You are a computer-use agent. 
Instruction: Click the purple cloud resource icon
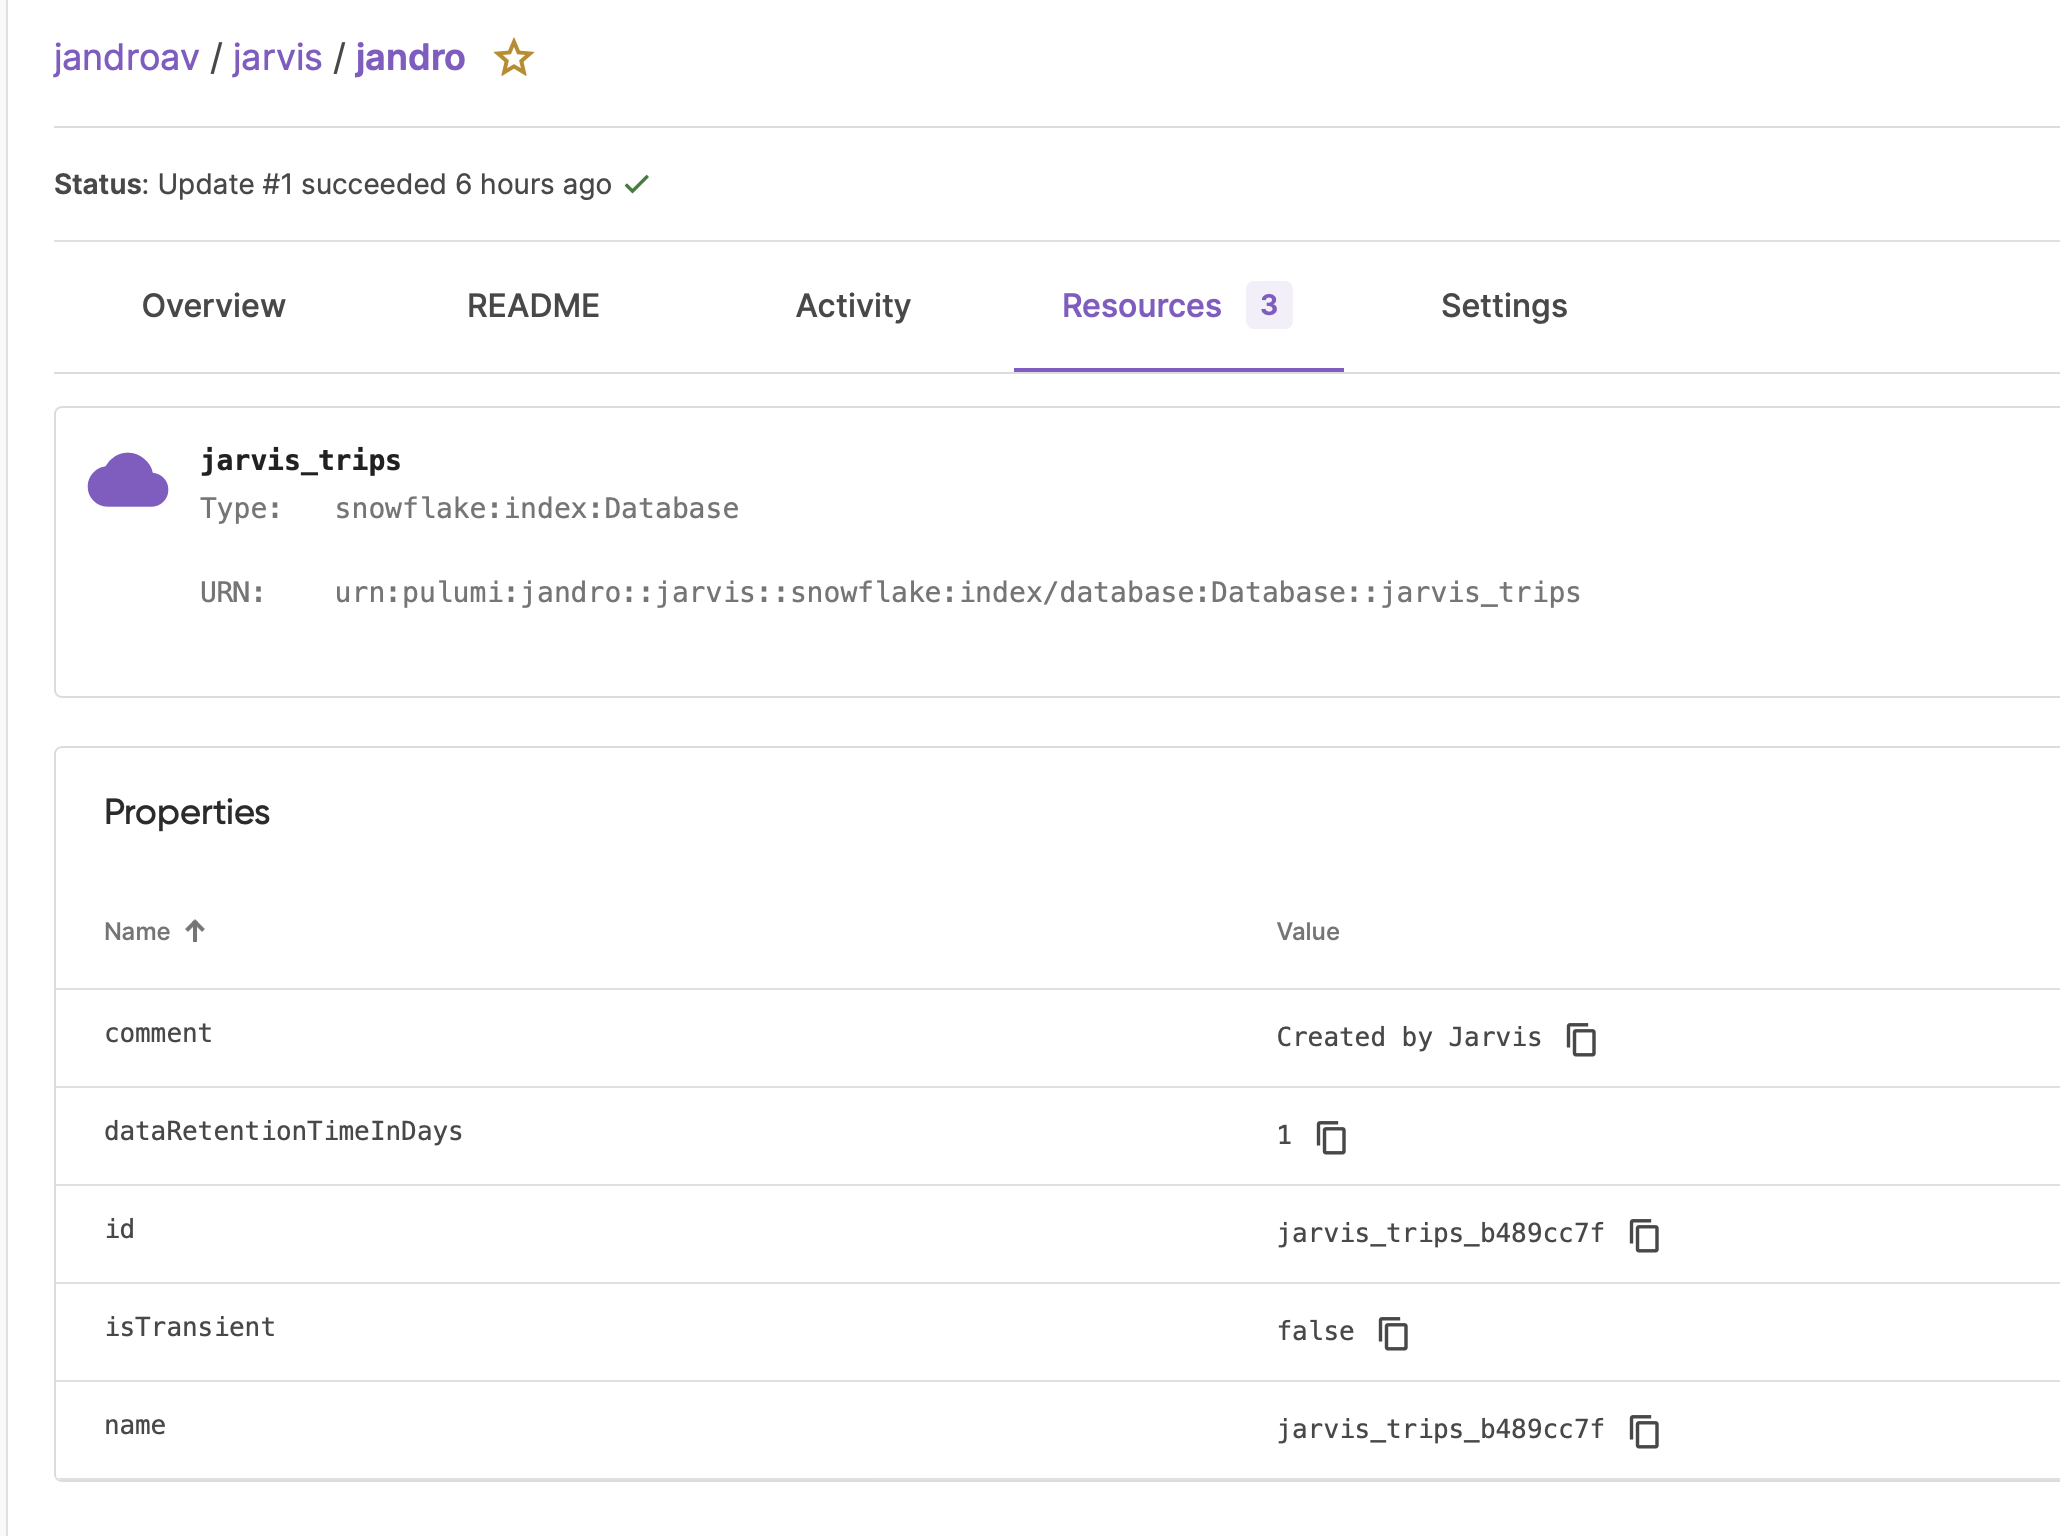(x=128, y=481)
